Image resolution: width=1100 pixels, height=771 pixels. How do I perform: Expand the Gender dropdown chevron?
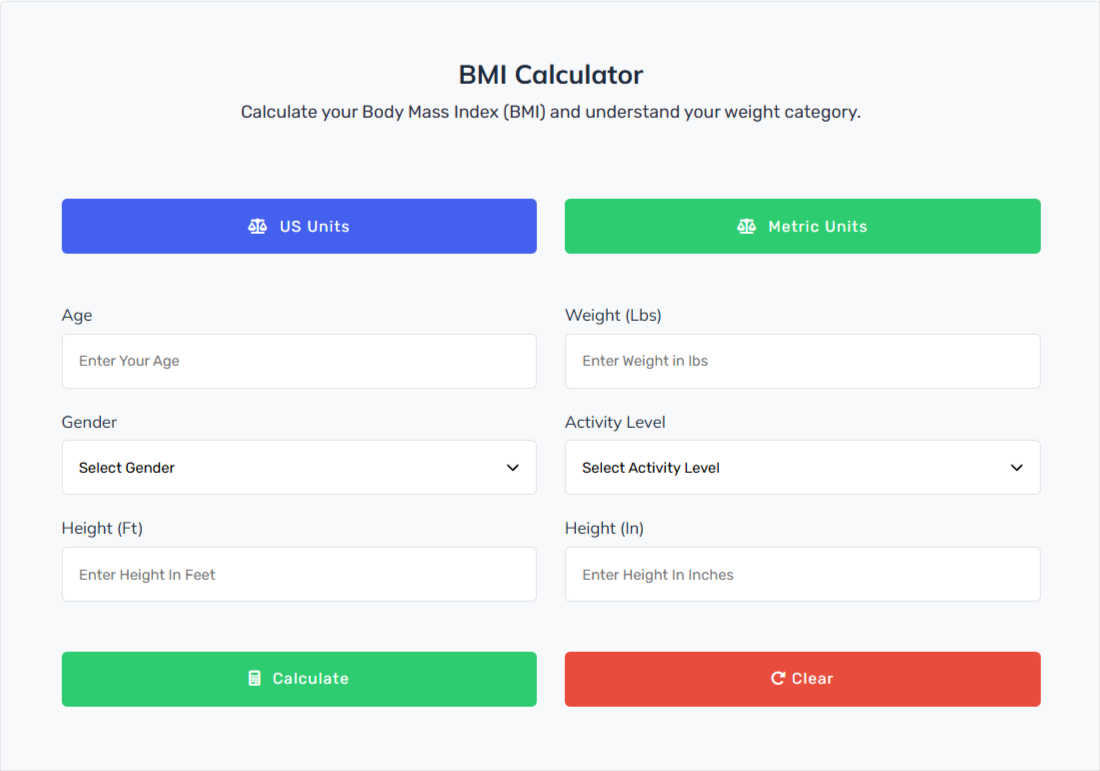(x=513, y=468)
